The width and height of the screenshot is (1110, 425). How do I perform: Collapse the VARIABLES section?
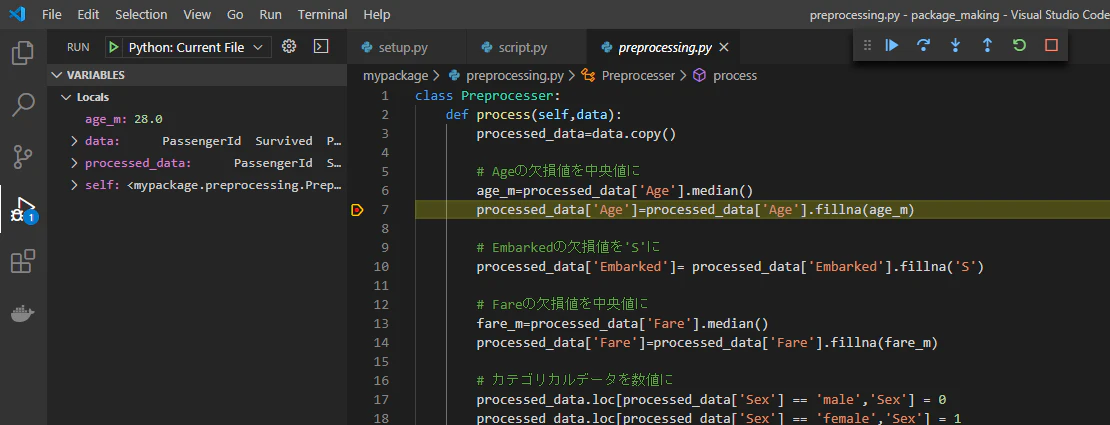pyautogui.click(x=198, y=75)
